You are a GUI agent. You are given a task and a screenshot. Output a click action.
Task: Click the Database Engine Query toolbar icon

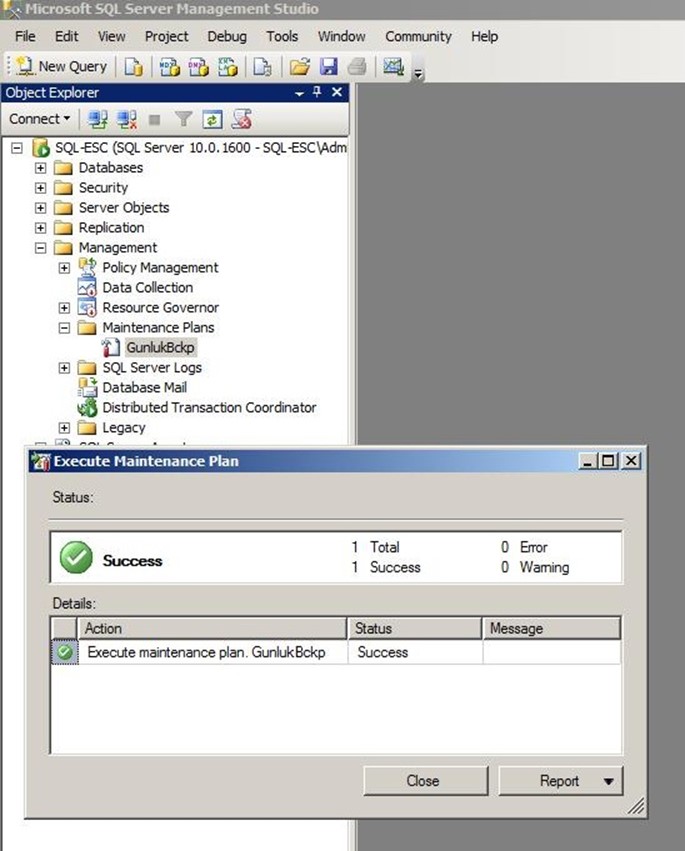(133, 67)
